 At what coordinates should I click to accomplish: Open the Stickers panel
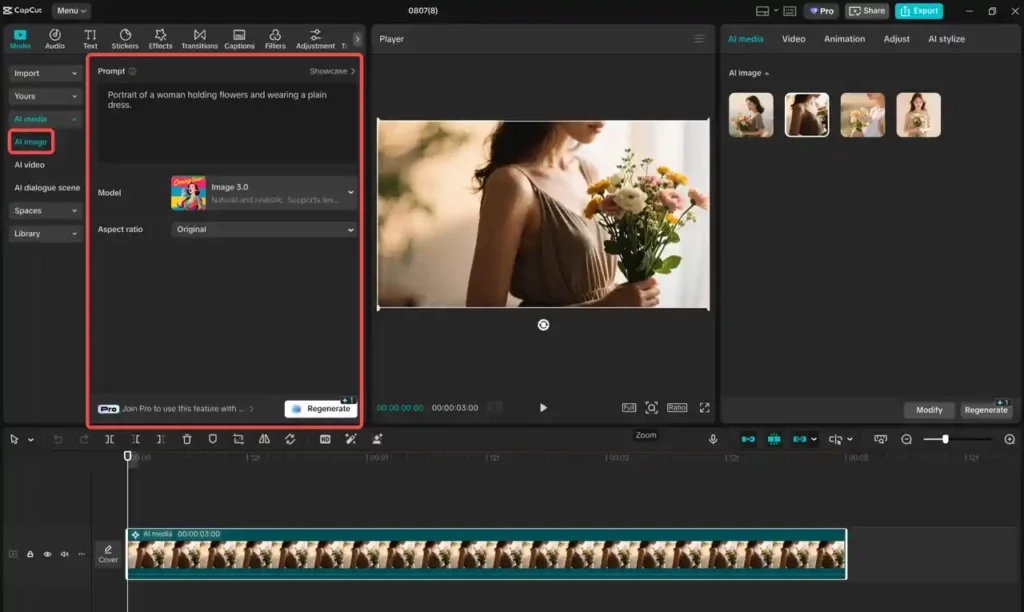(x=125, y=39)
